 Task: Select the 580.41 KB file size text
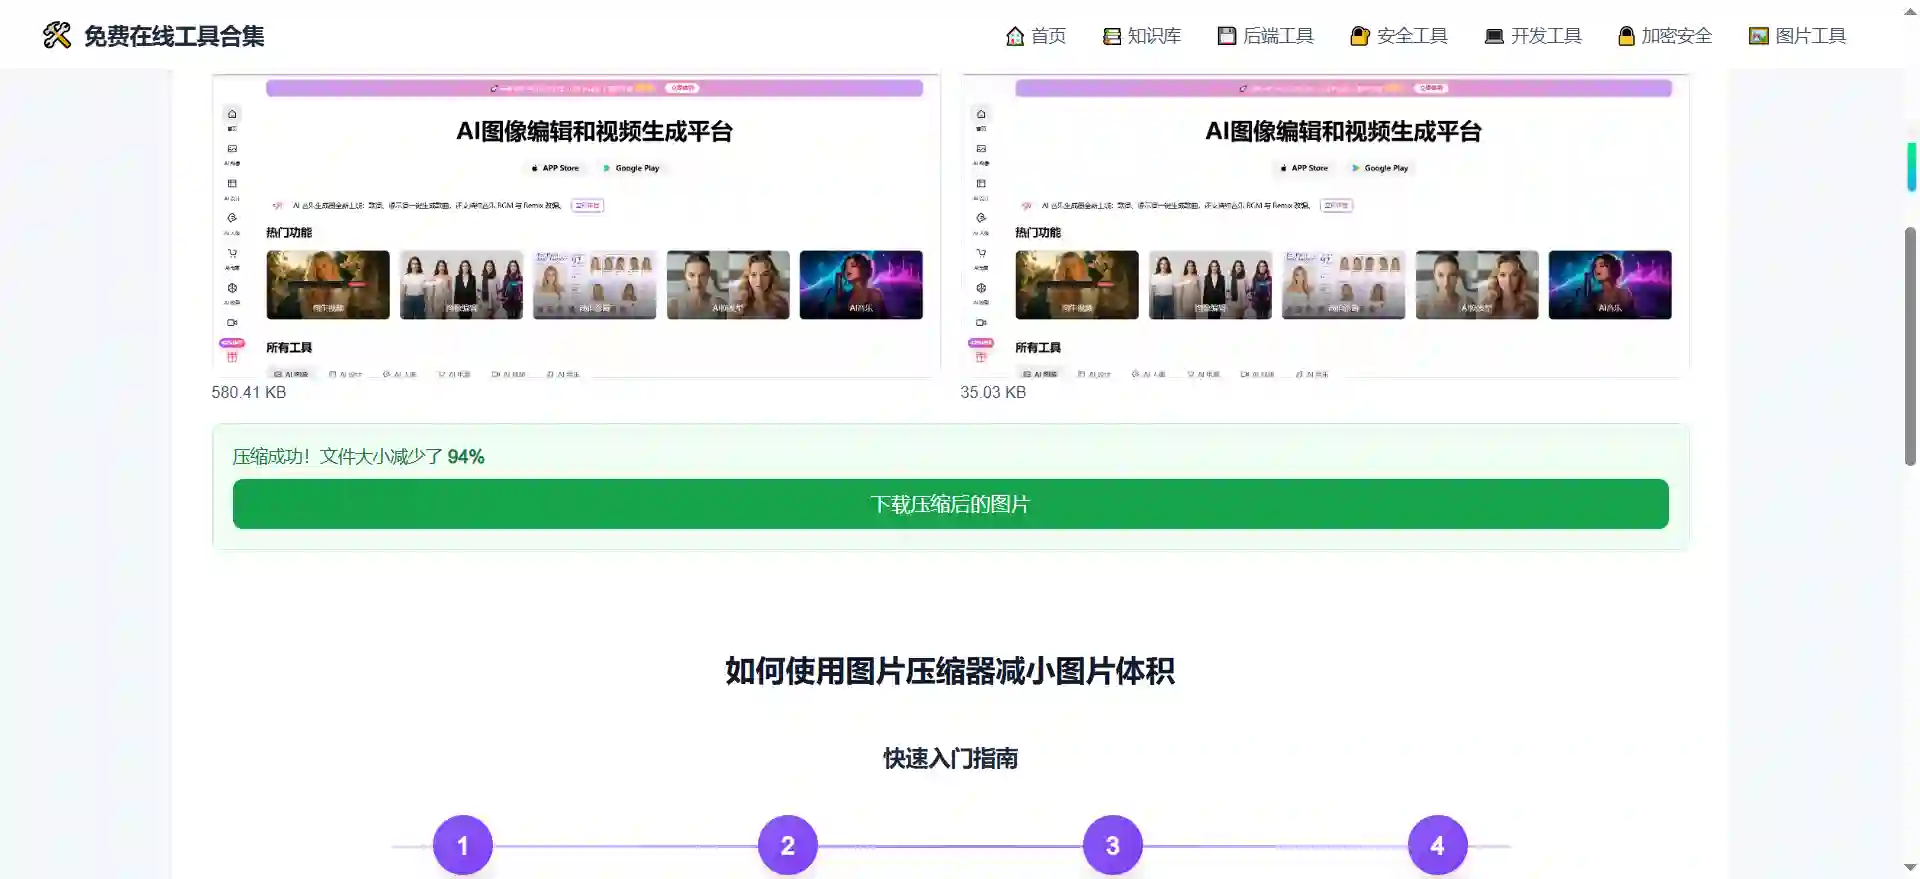pos(249,392)
